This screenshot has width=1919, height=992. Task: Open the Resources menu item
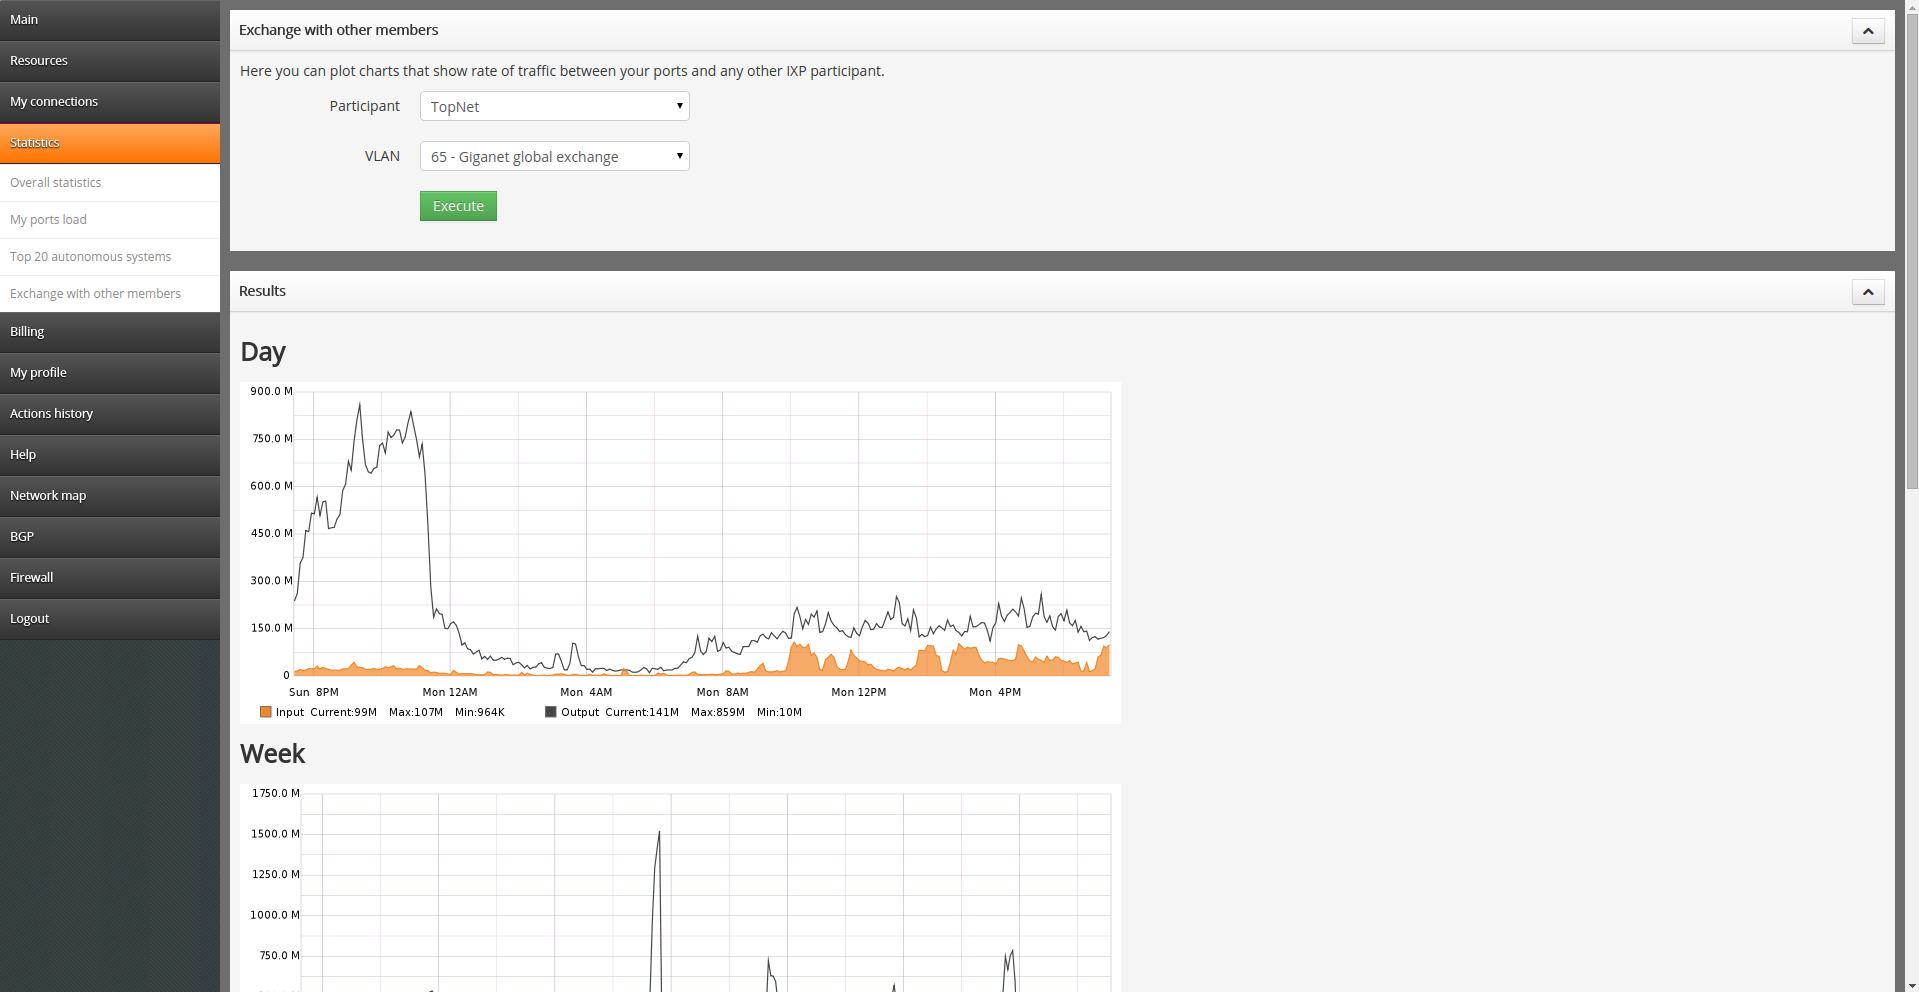(110, 61)
